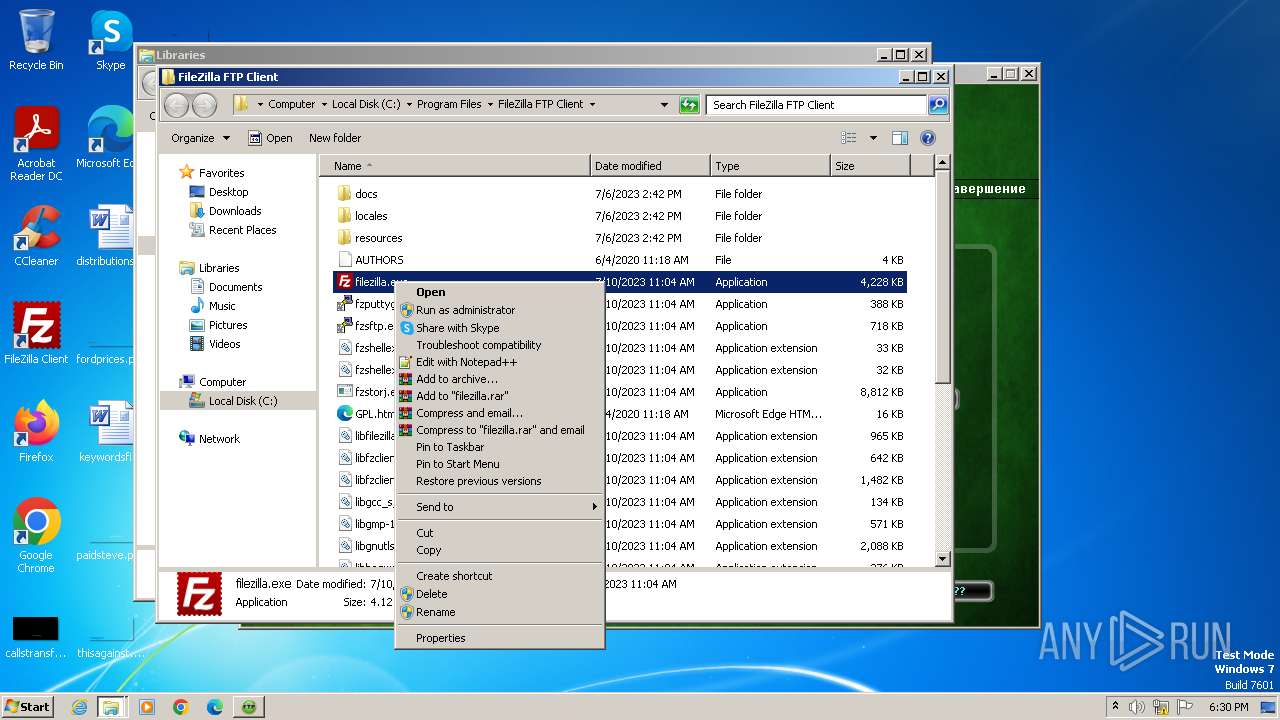Select Desktop under Favorites

coord(228,192)
